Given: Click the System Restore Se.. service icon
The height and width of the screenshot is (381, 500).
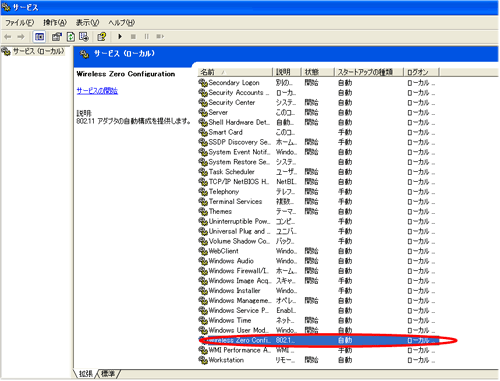Looking at the screenshot, I should coord(203,162).
